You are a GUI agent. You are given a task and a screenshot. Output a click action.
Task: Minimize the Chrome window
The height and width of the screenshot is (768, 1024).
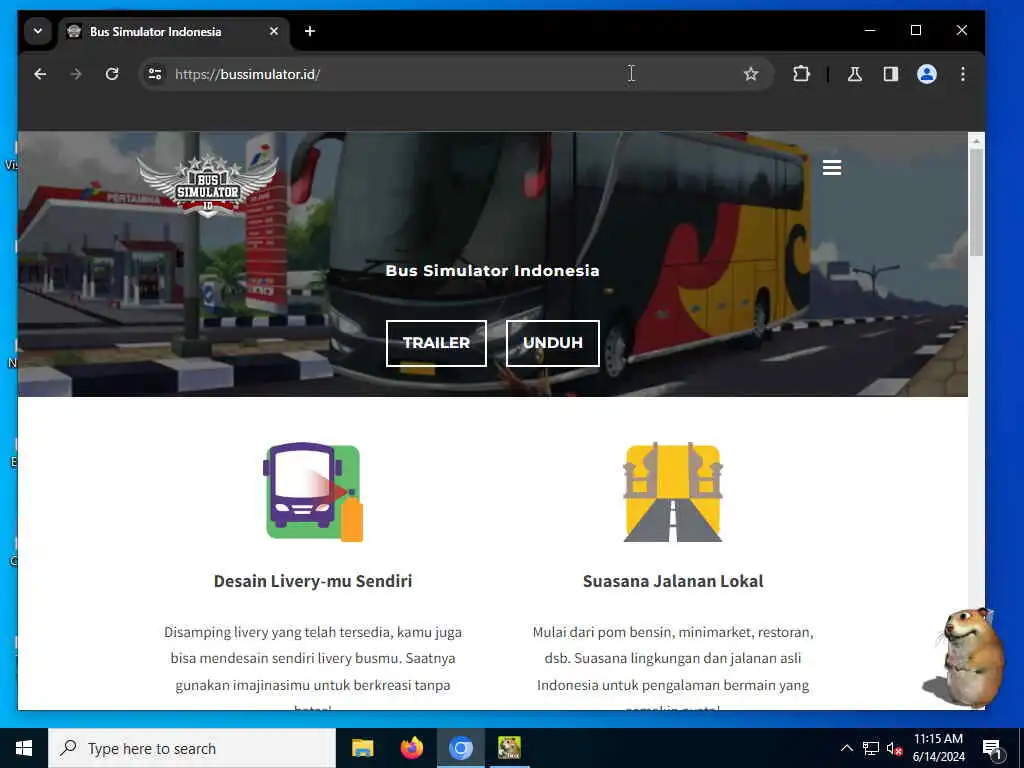pos(870,31)
